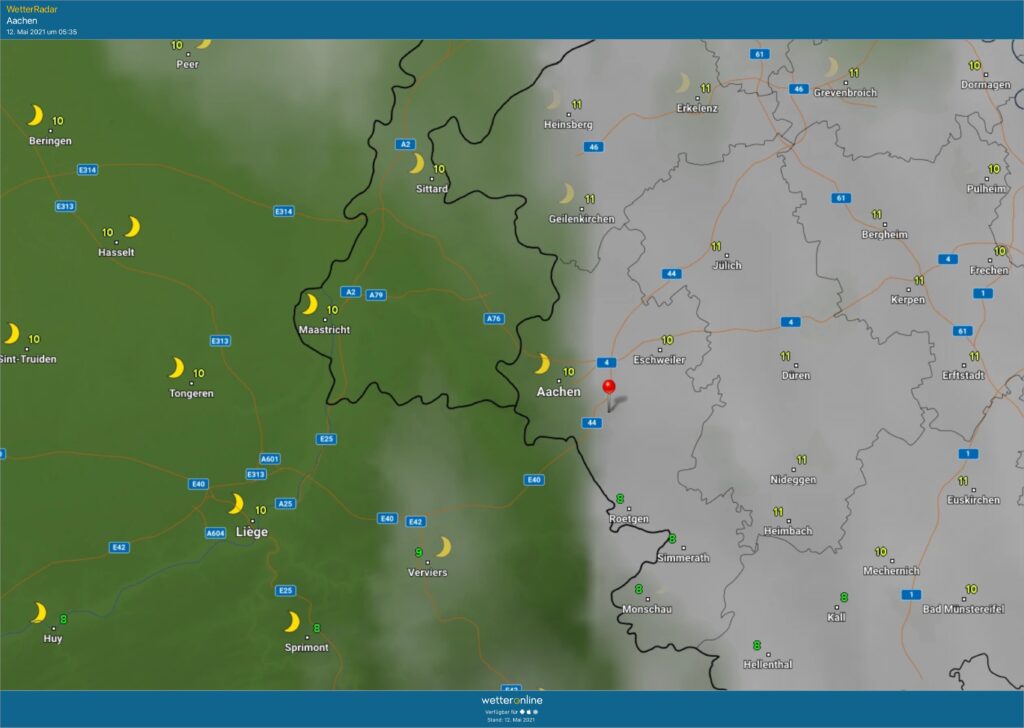Screen dimensions: 1024x728
Task: Click the moon icon above Tongeren
Action: click(176, 368)
